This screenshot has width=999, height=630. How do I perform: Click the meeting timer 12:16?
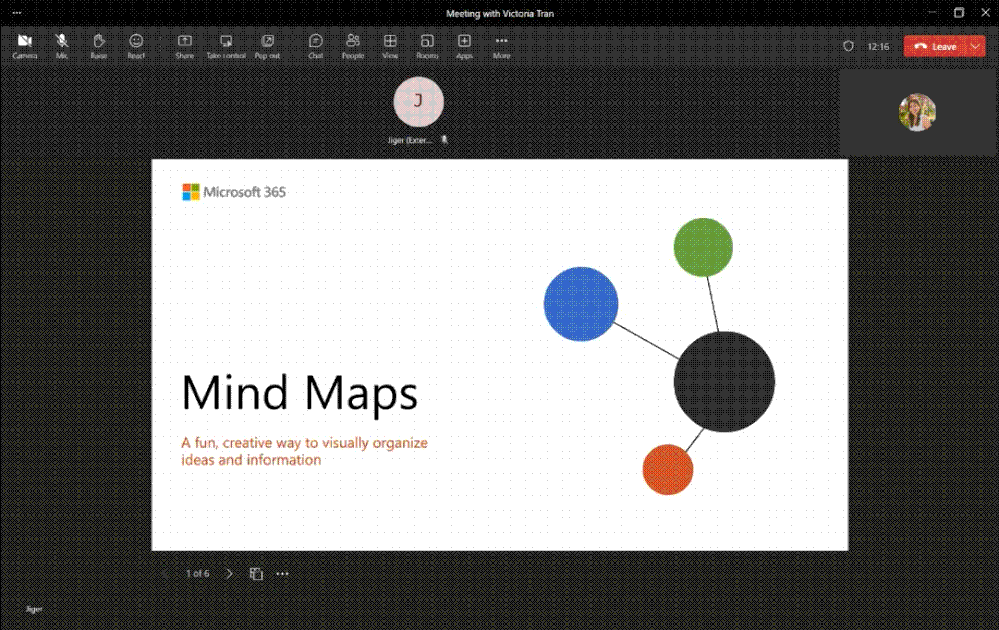(x=878, y=47)
